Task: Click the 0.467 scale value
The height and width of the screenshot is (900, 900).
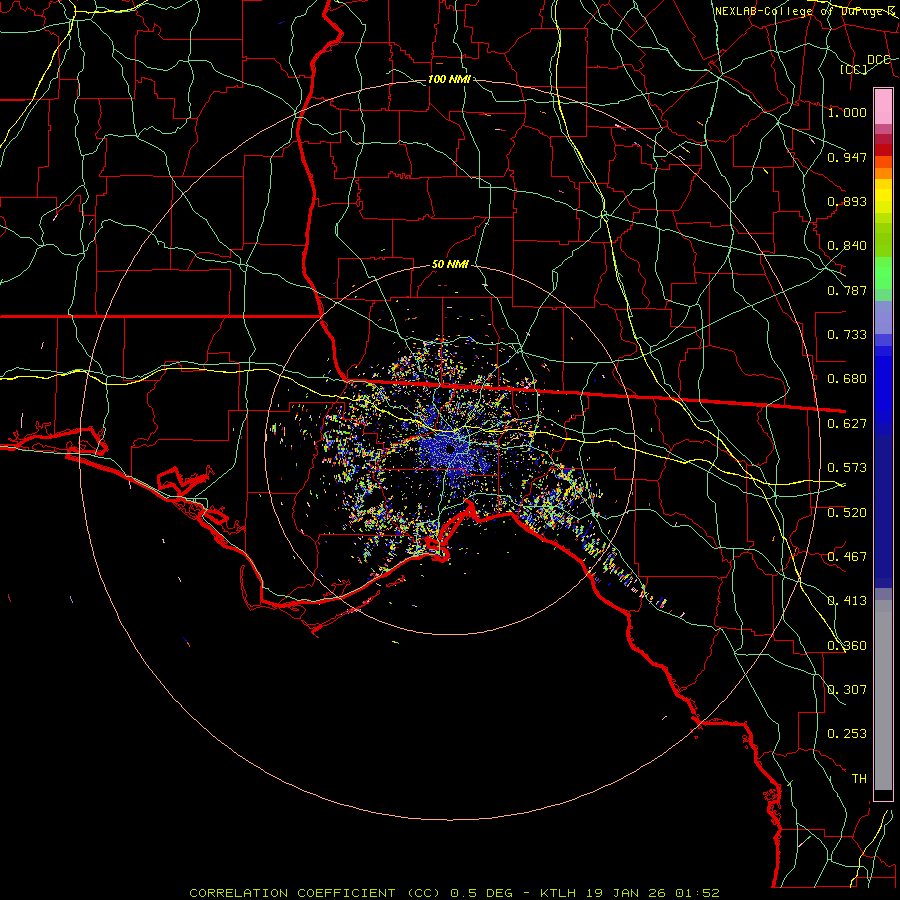Action: [x=847, y=557]
